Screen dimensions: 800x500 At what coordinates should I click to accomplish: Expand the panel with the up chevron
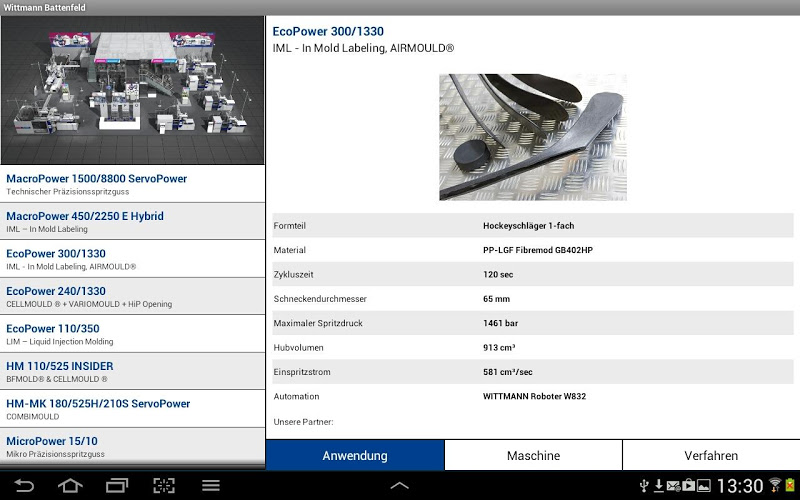tap(399, 486)
